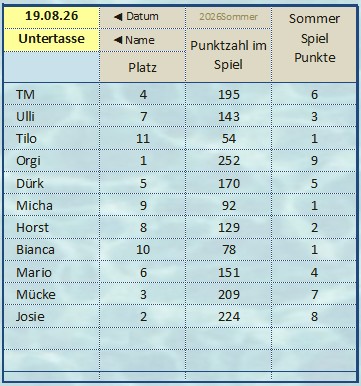Image resolution: width=361 pixels, height=386 pixels.
Task: Select the yellow Untertasse name cell
Action: pos(52,40)
